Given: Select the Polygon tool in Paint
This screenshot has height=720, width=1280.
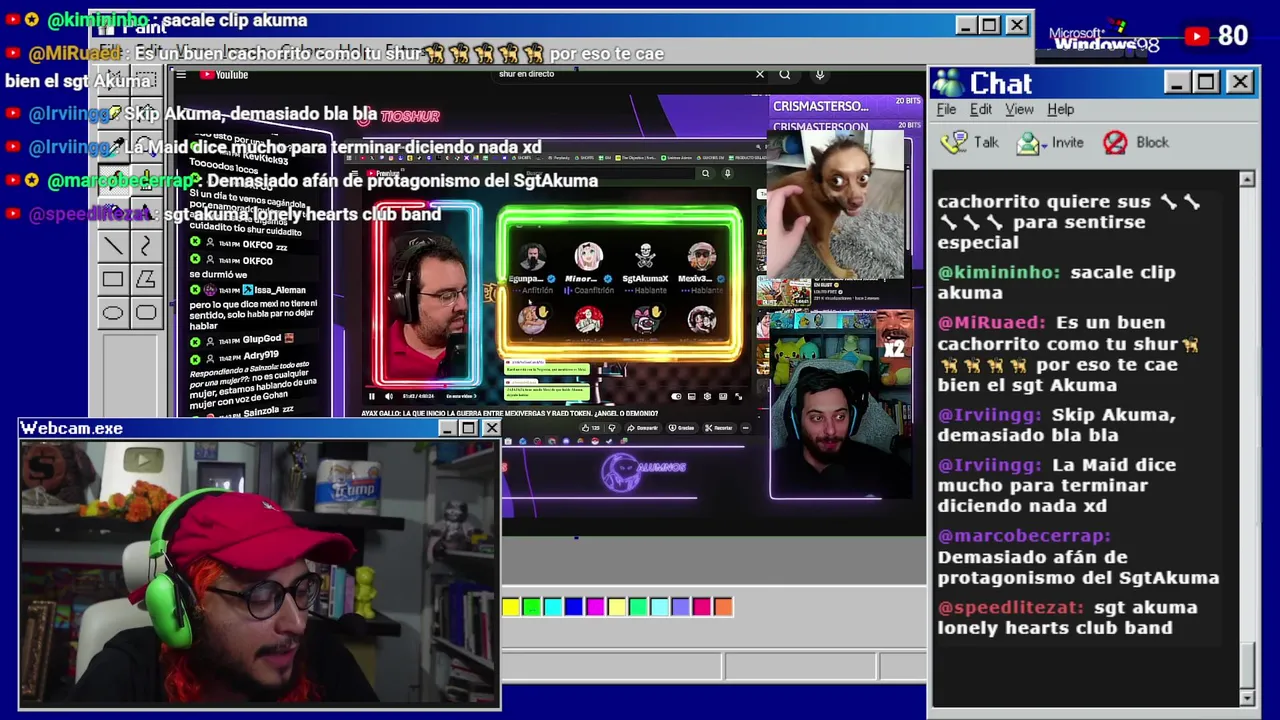Looking at the screenshot, I should click(x=146, y=279).
